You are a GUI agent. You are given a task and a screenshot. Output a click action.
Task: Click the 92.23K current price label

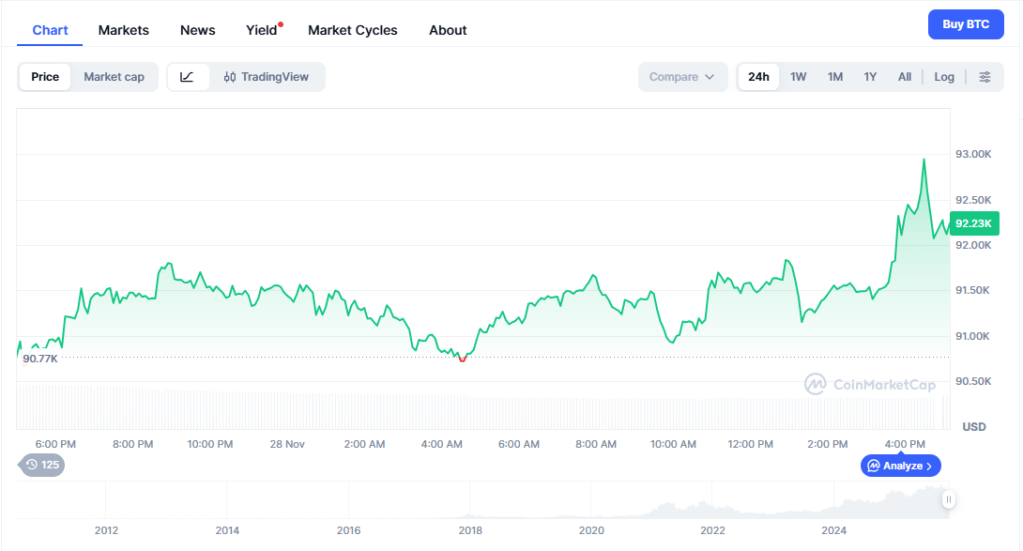(x=972, y=224)
